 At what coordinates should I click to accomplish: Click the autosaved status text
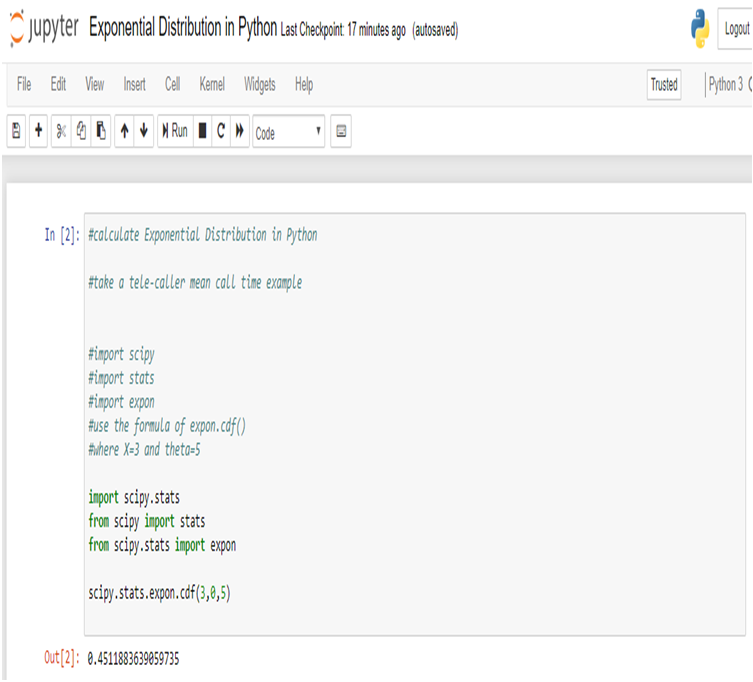(x=435, y=30)
